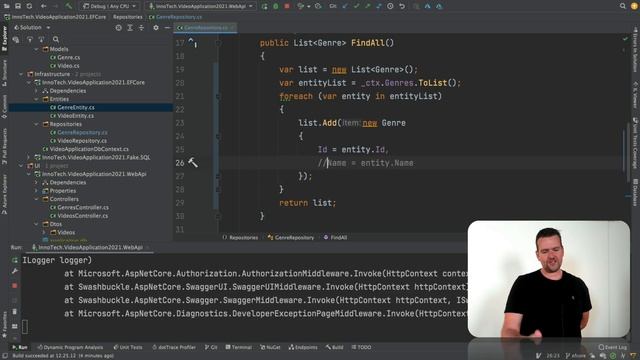
Task: Expand the InnoTech.VideoApplication2021.Fake.SQL project
Action: click(29, 157)
